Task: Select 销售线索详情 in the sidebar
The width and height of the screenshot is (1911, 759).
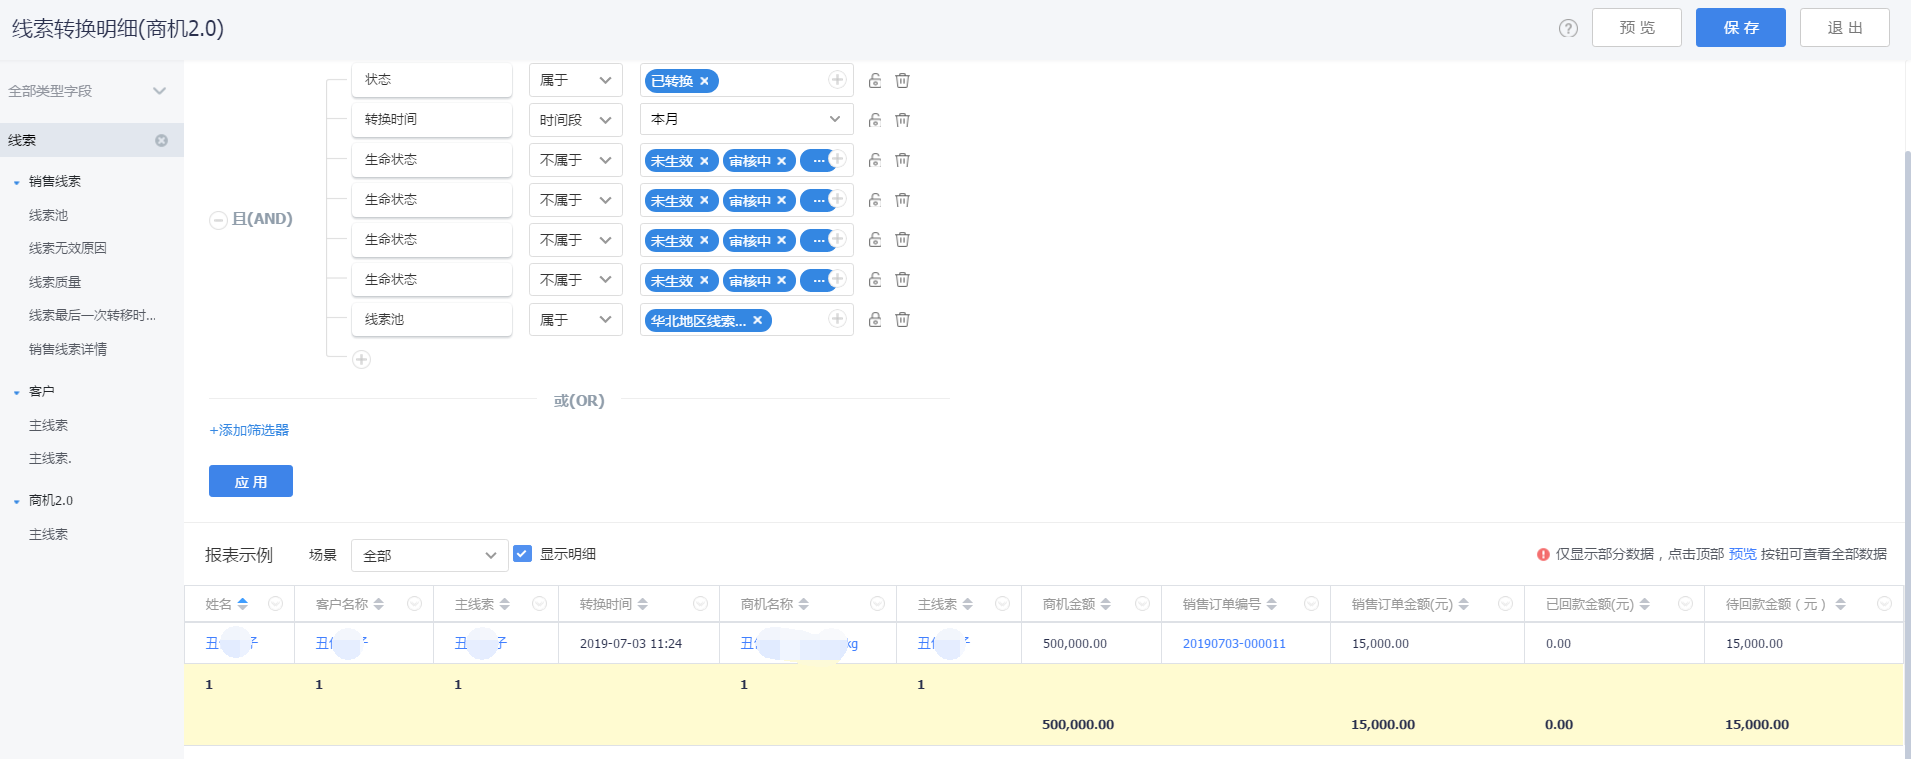Action: point(67,349)
